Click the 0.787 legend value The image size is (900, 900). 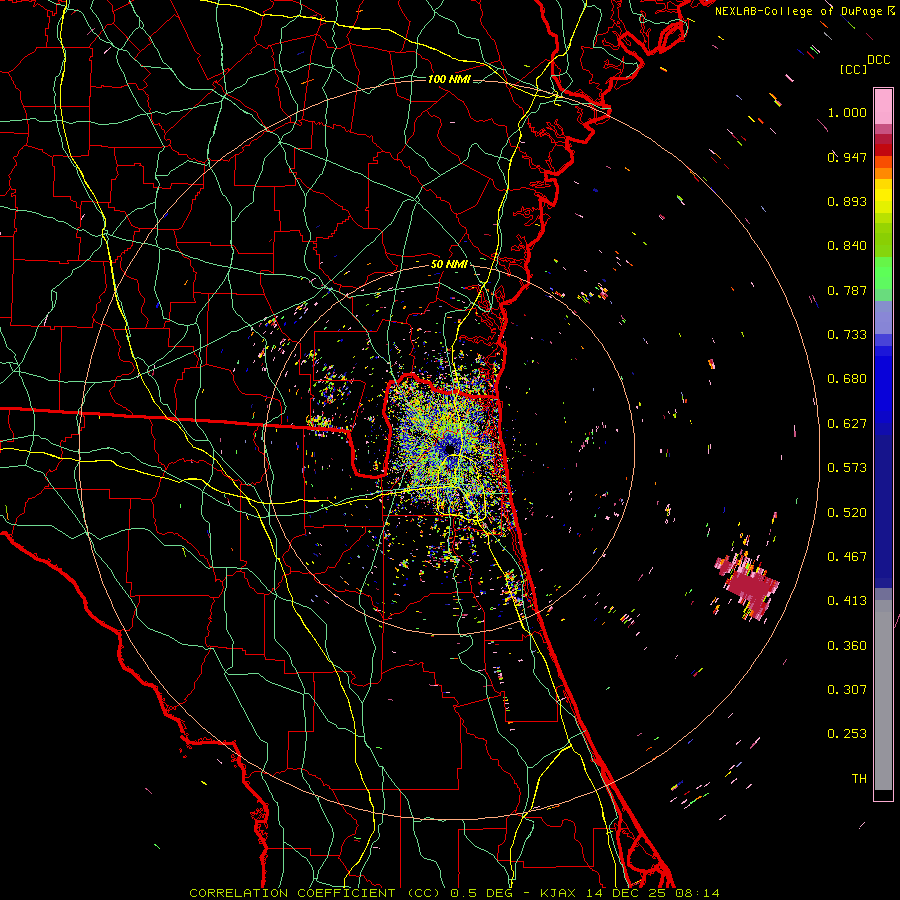tap(847, 290)
